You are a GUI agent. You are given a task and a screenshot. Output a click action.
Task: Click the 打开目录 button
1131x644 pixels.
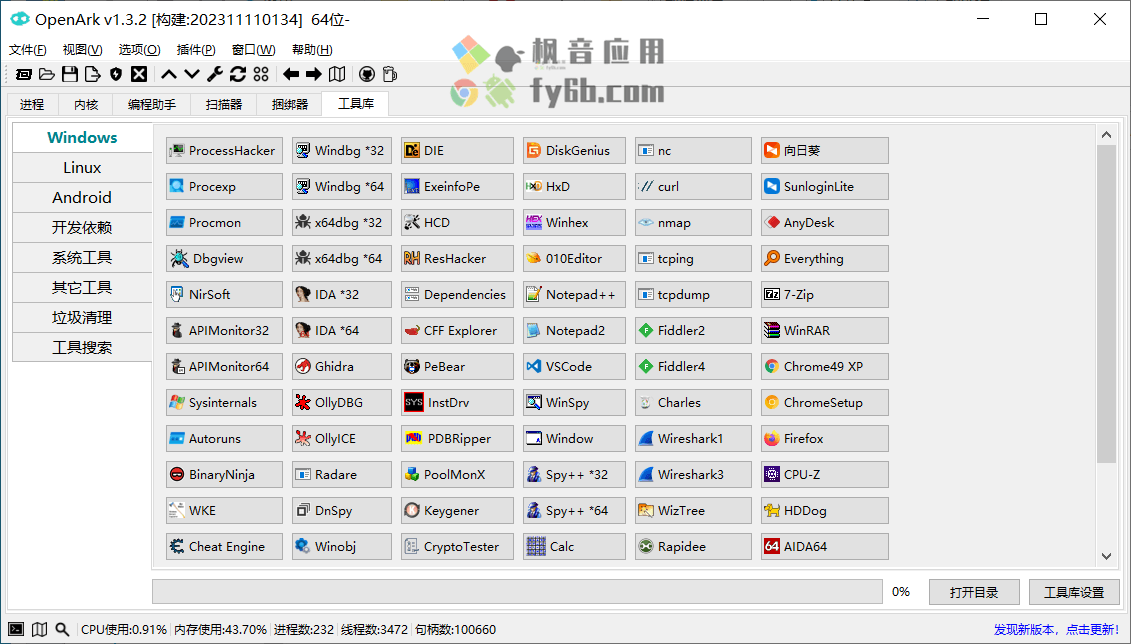(974, 592)
